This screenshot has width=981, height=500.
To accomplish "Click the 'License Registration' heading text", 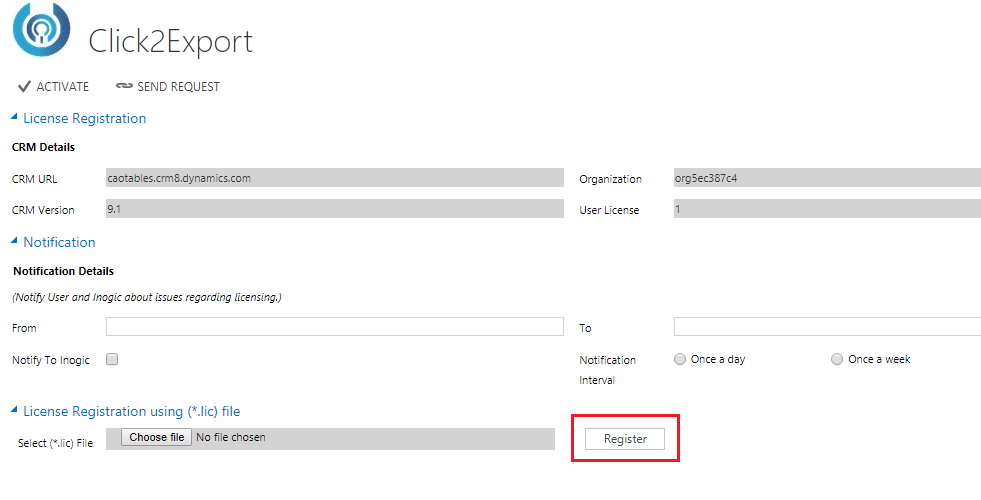I will pyautogui.click(x=84, y=118).
